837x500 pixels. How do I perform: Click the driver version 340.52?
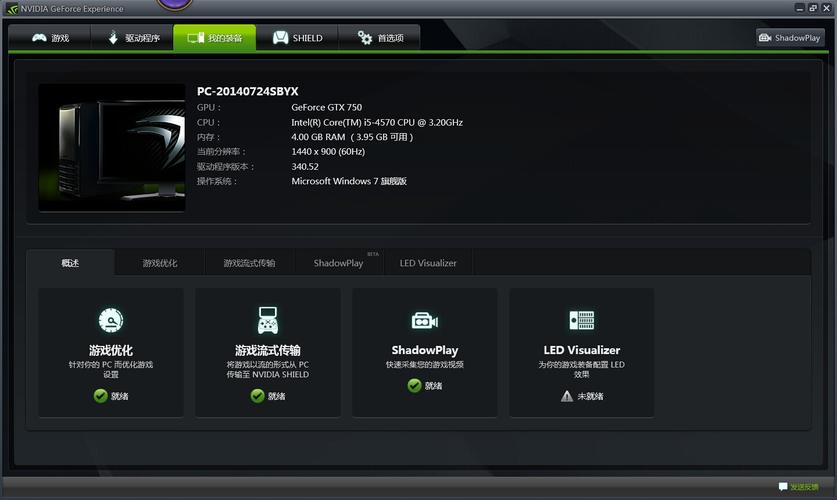click(x=305, y=166)
